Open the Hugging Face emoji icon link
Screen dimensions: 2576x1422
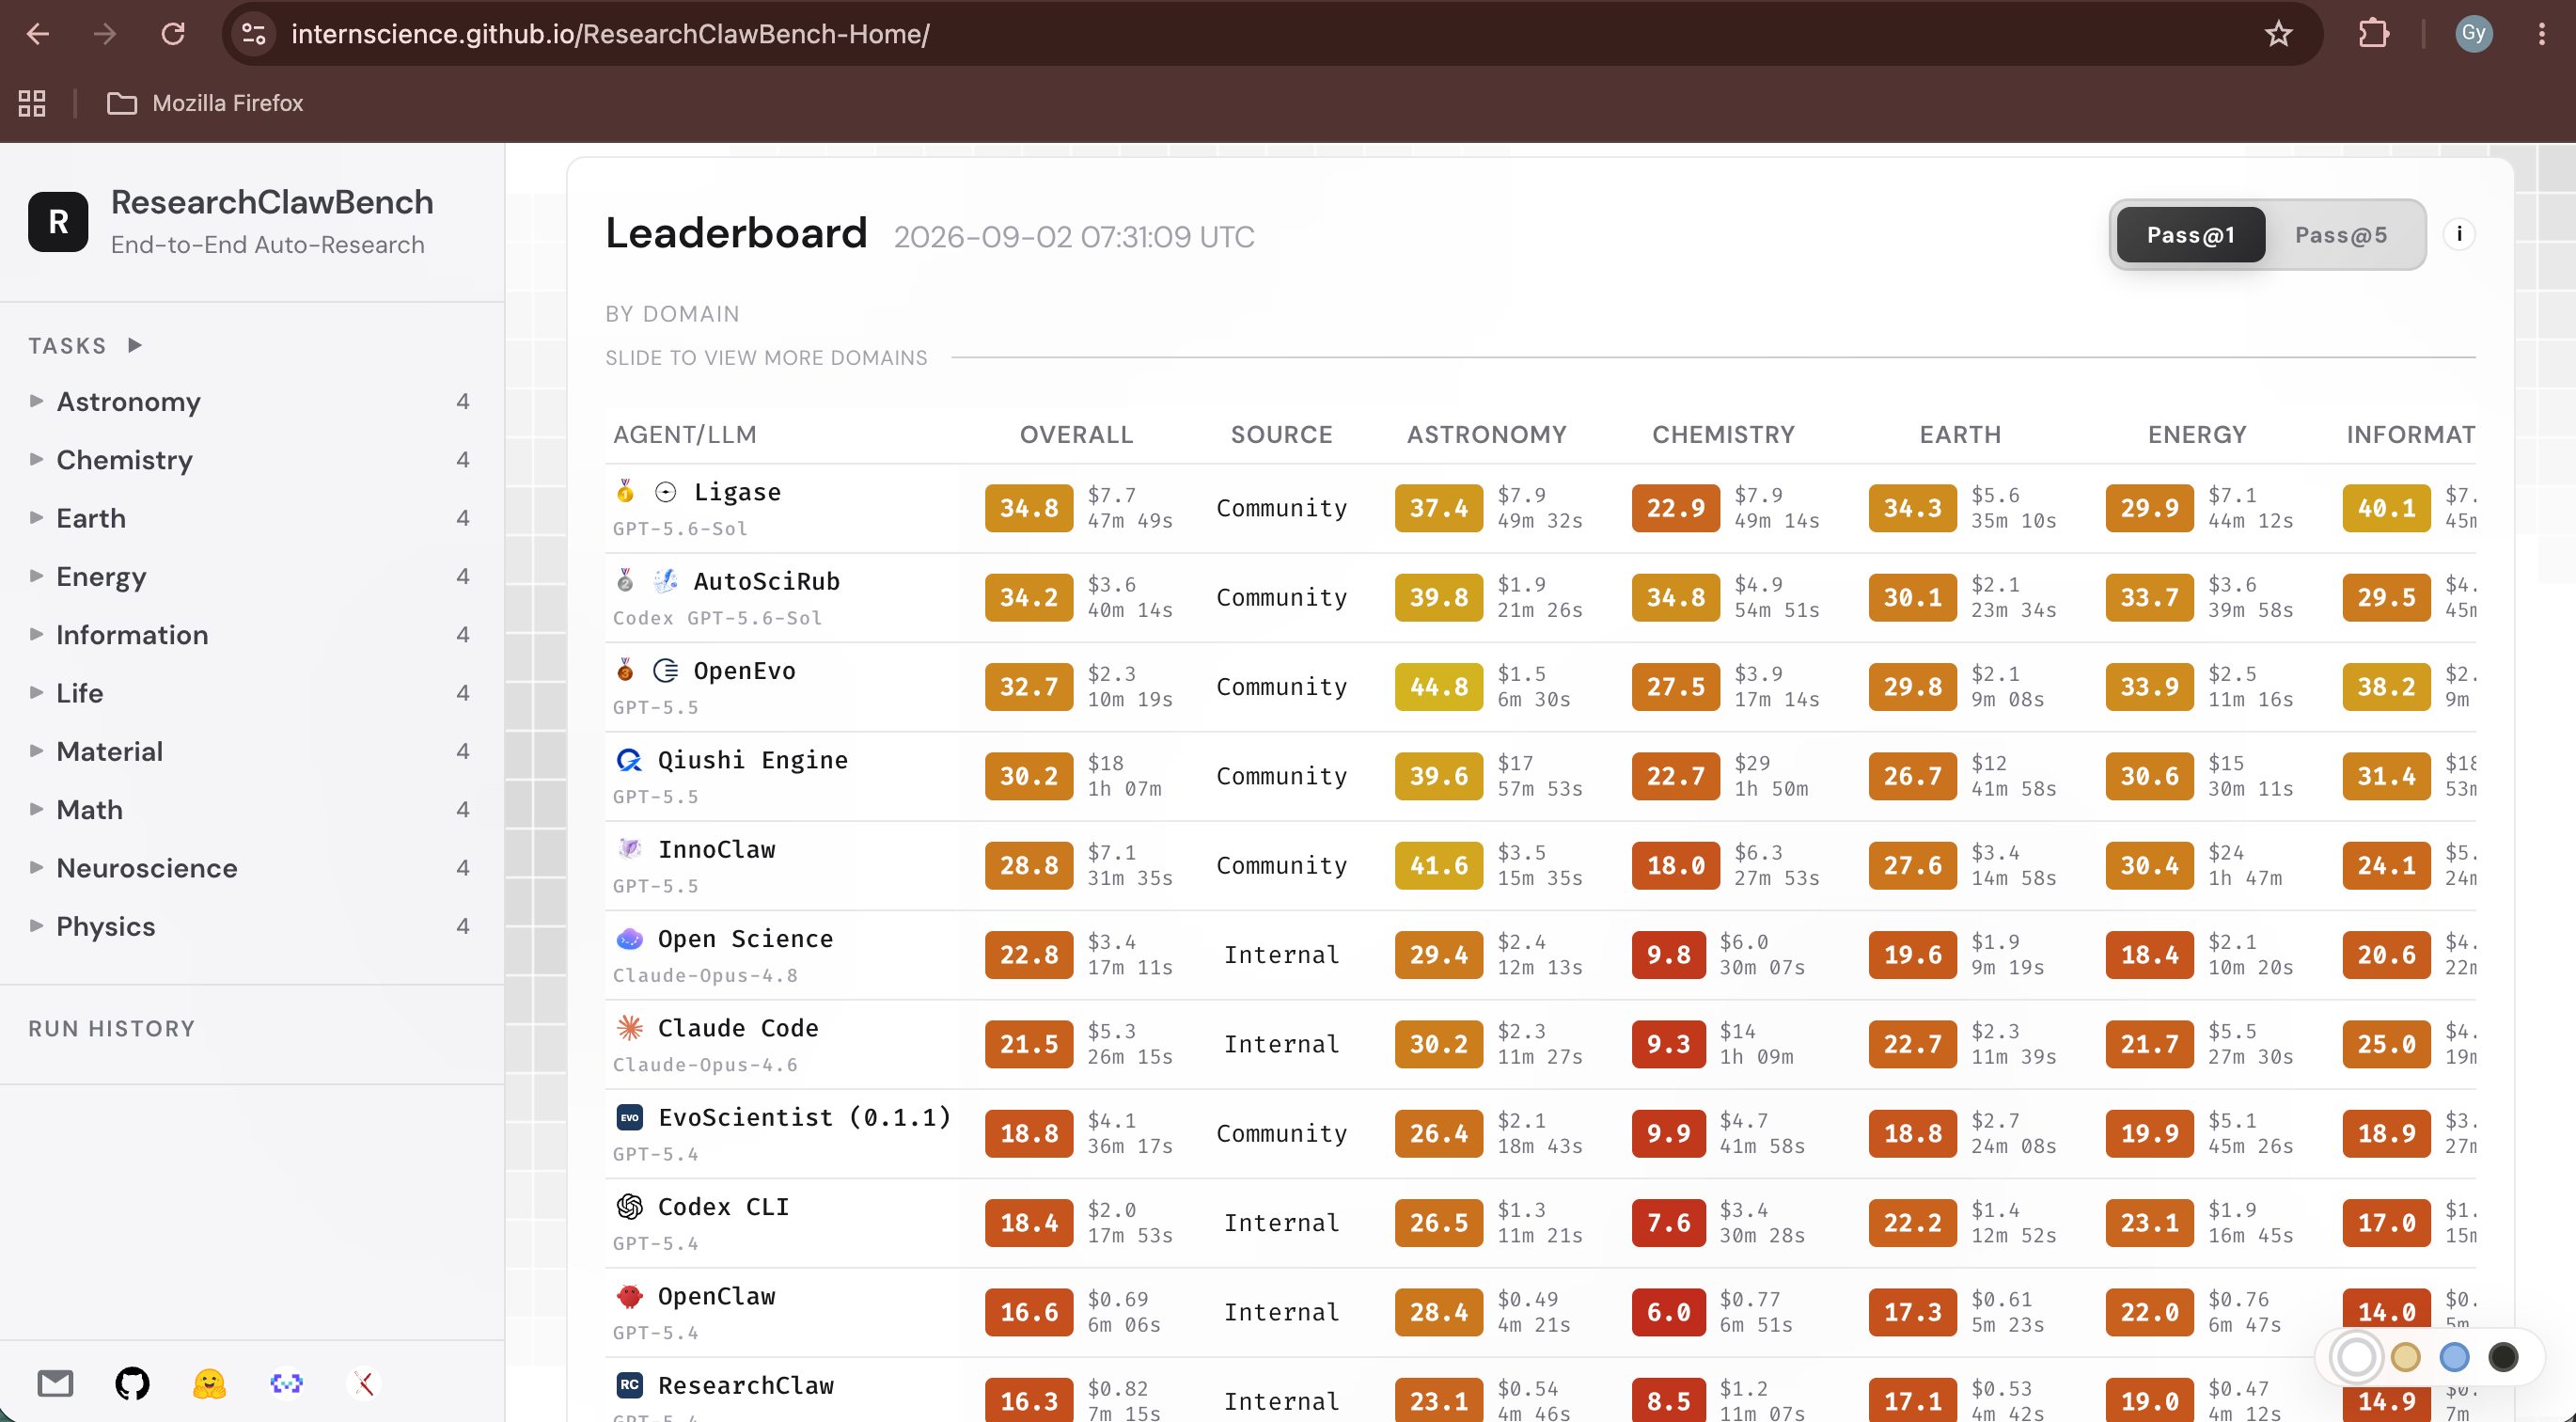209,1383
